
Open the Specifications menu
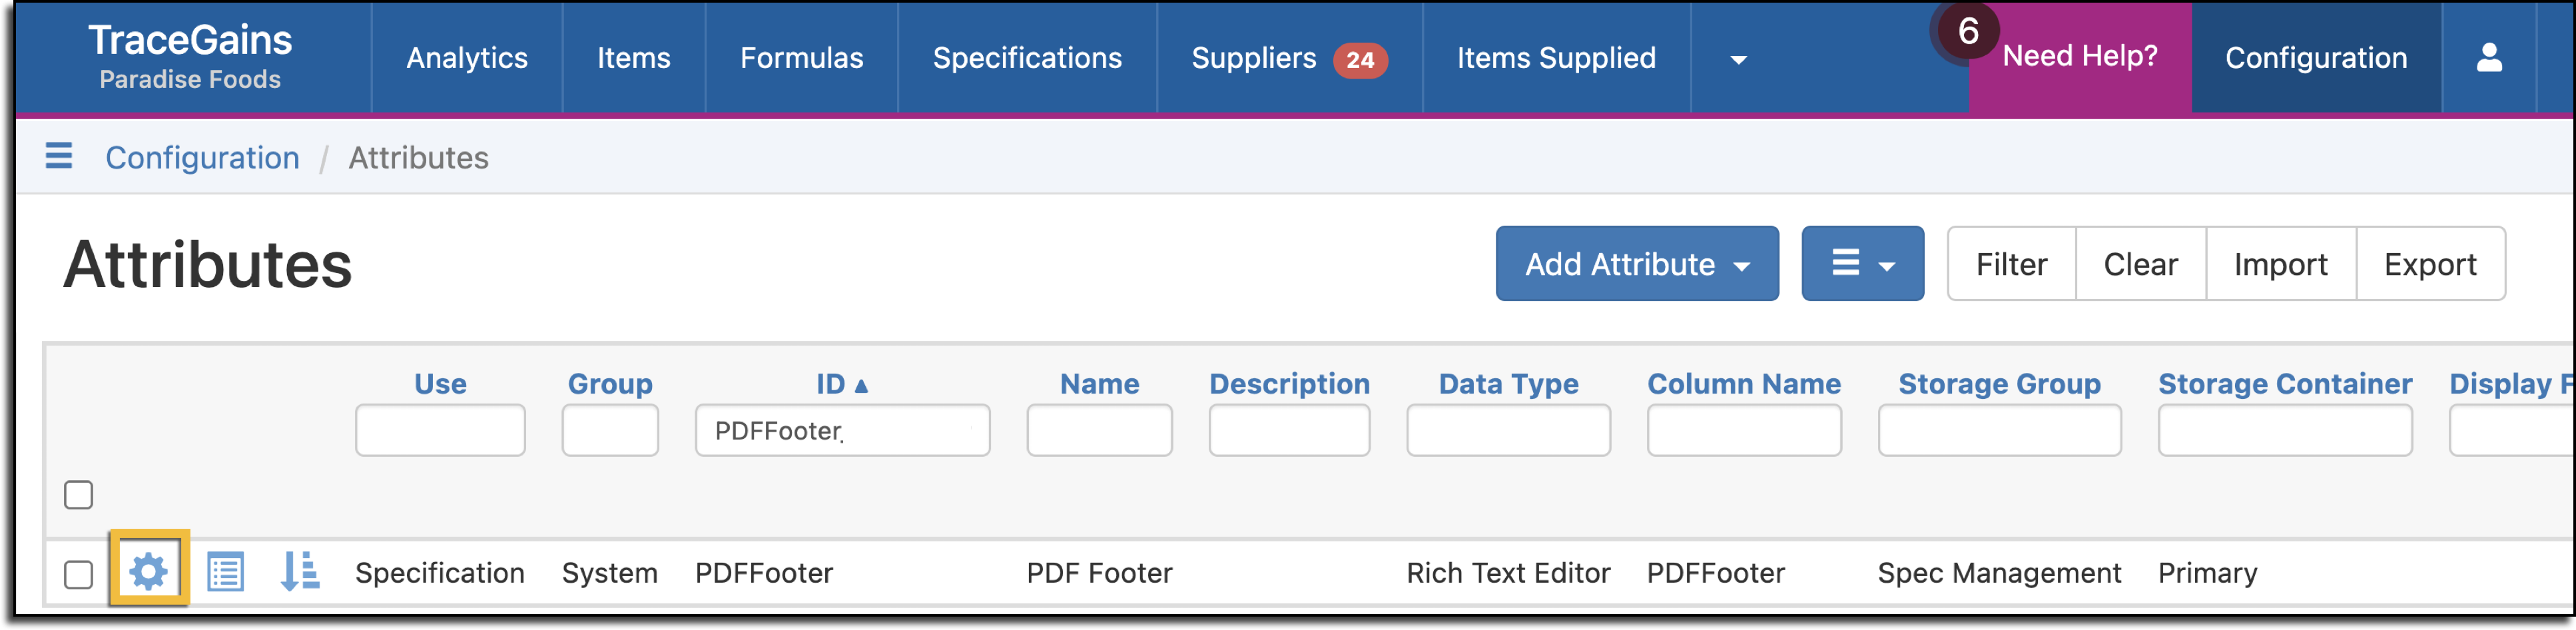1027,58
